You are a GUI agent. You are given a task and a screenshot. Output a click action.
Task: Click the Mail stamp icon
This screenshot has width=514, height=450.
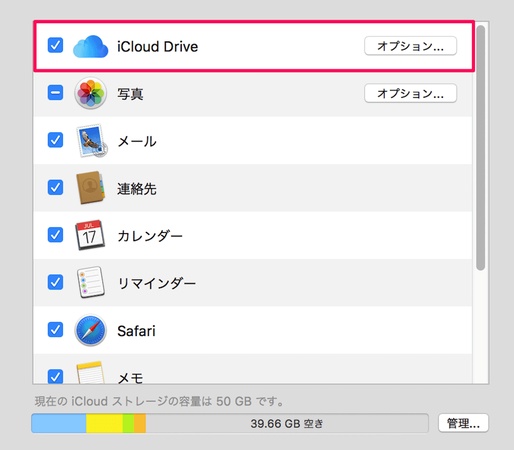click(x=91, y=141)
